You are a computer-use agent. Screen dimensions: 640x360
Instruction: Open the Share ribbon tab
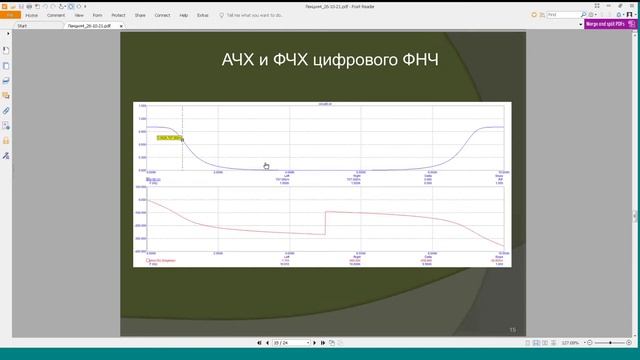point(140,15)
